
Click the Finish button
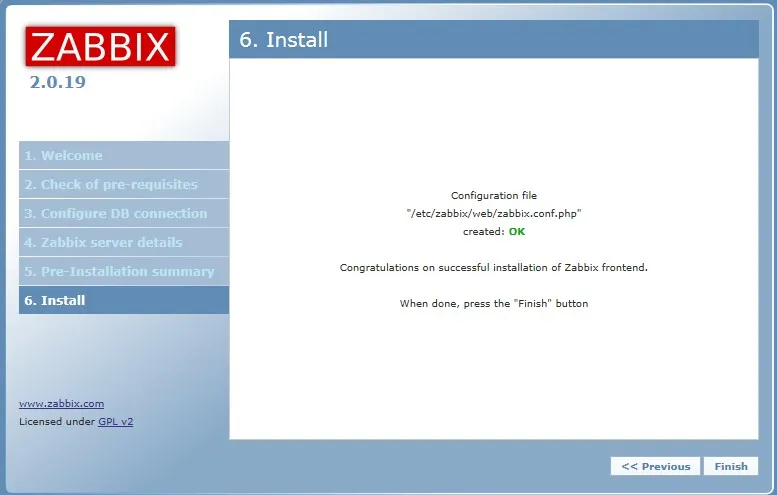(x=730, y=466)
